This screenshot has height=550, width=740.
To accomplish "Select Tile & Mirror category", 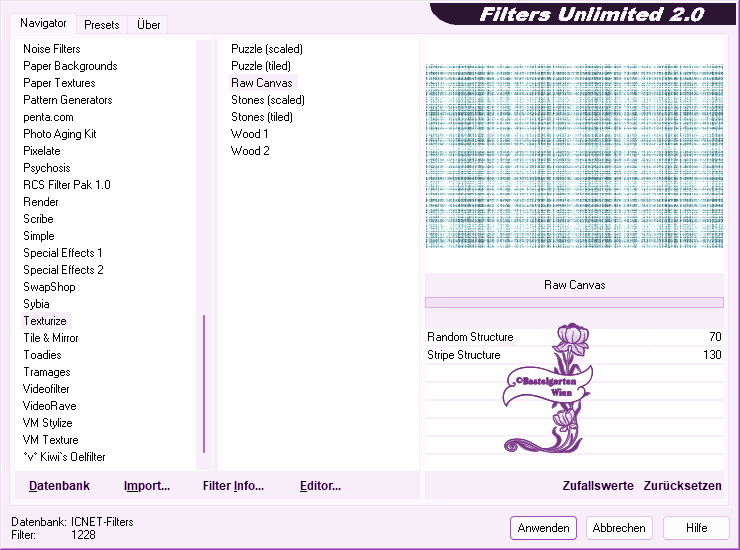I will coord(50,338).
